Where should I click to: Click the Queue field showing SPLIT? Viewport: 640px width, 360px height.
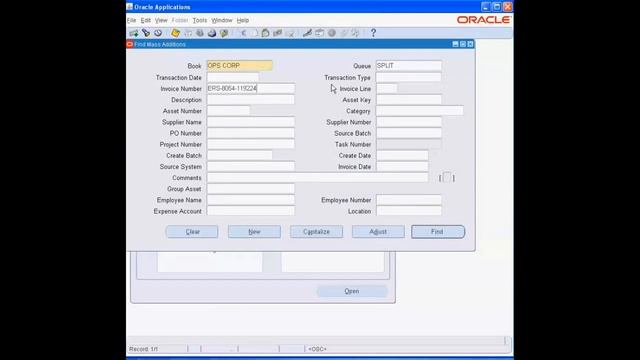tap(409, 66)
